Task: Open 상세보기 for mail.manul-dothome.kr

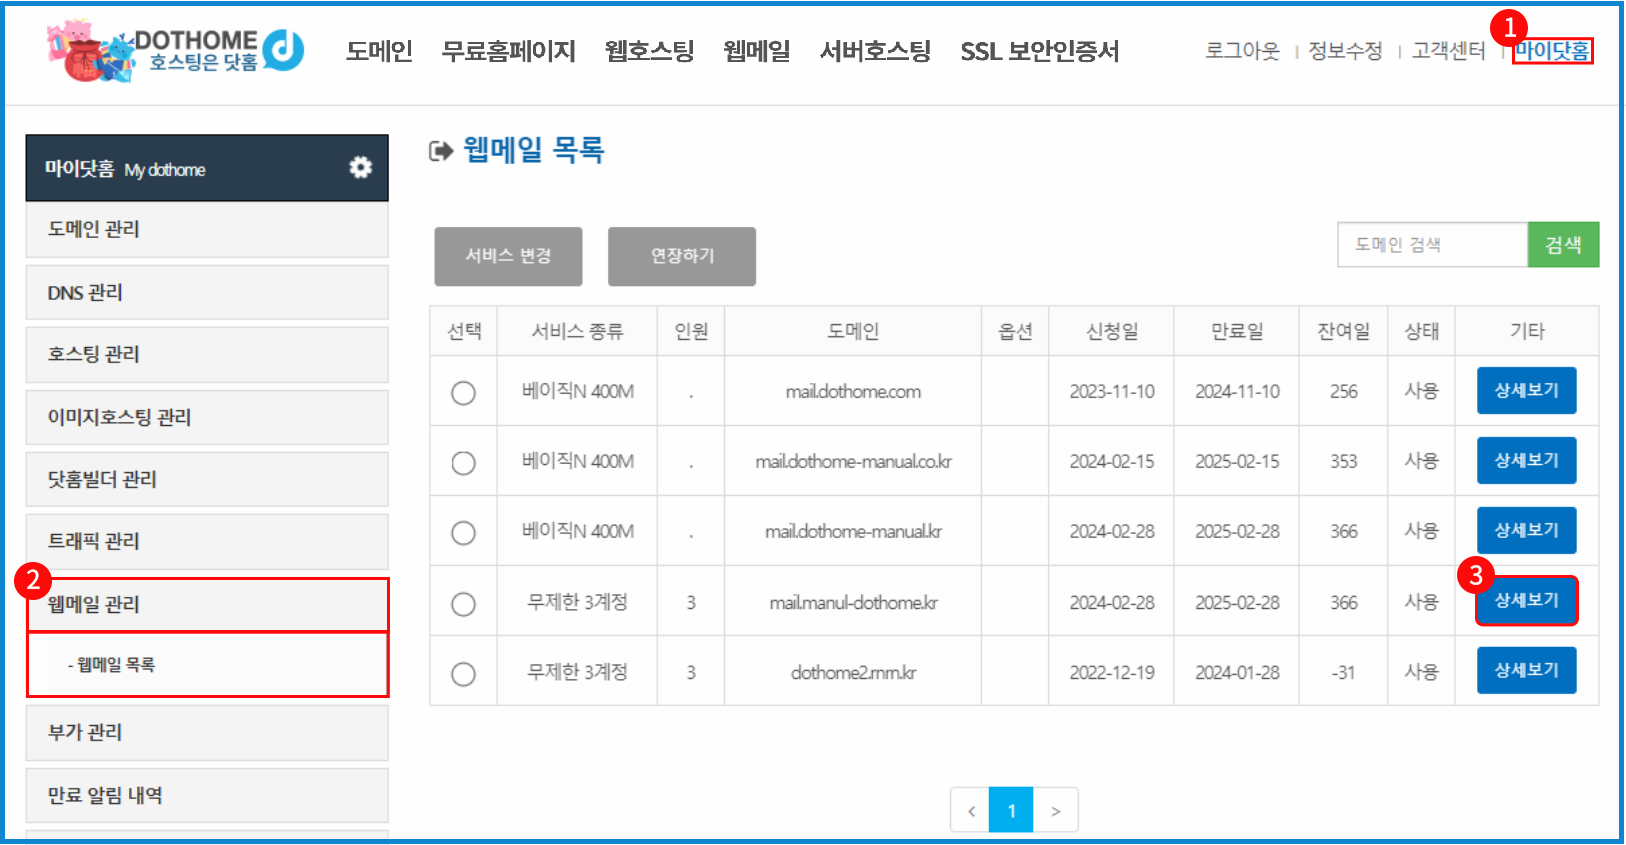Action: point(1526,601)
